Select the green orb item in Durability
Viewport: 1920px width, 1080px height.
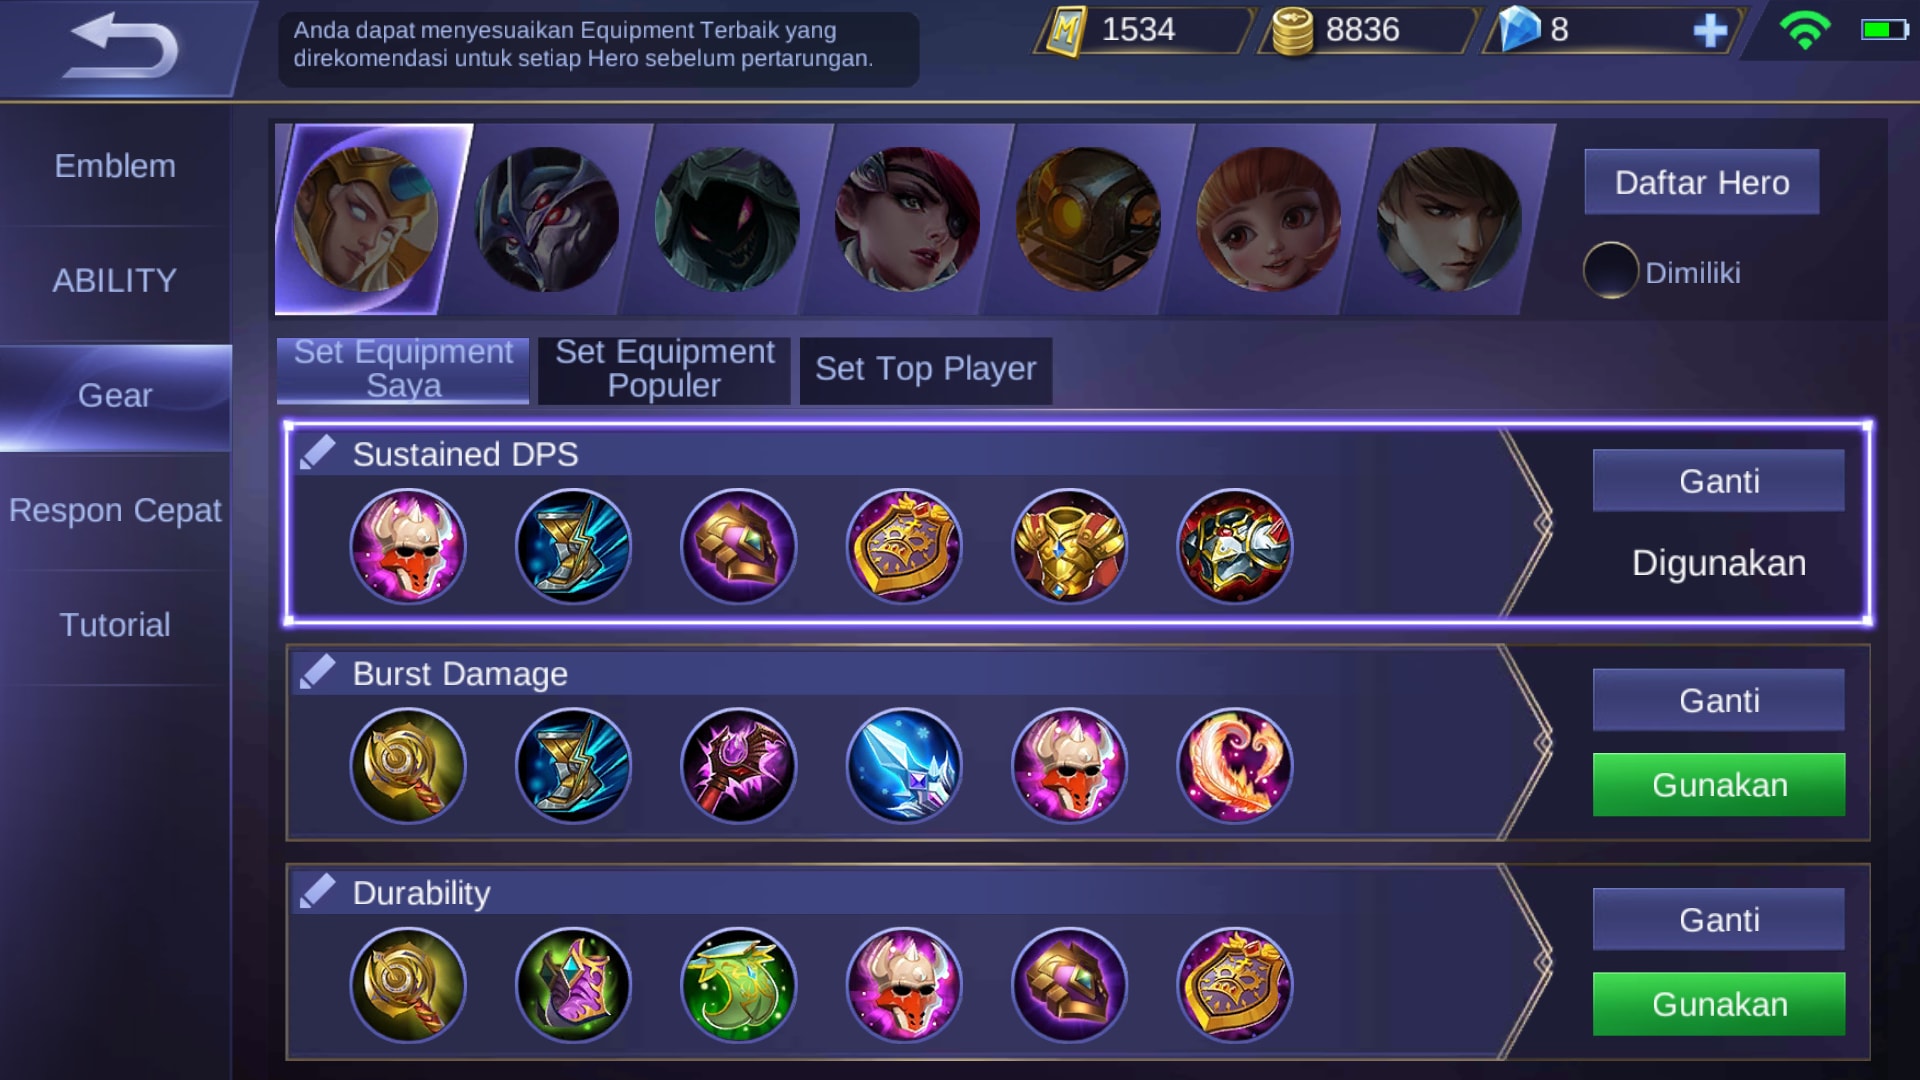(x=739, y=985)
